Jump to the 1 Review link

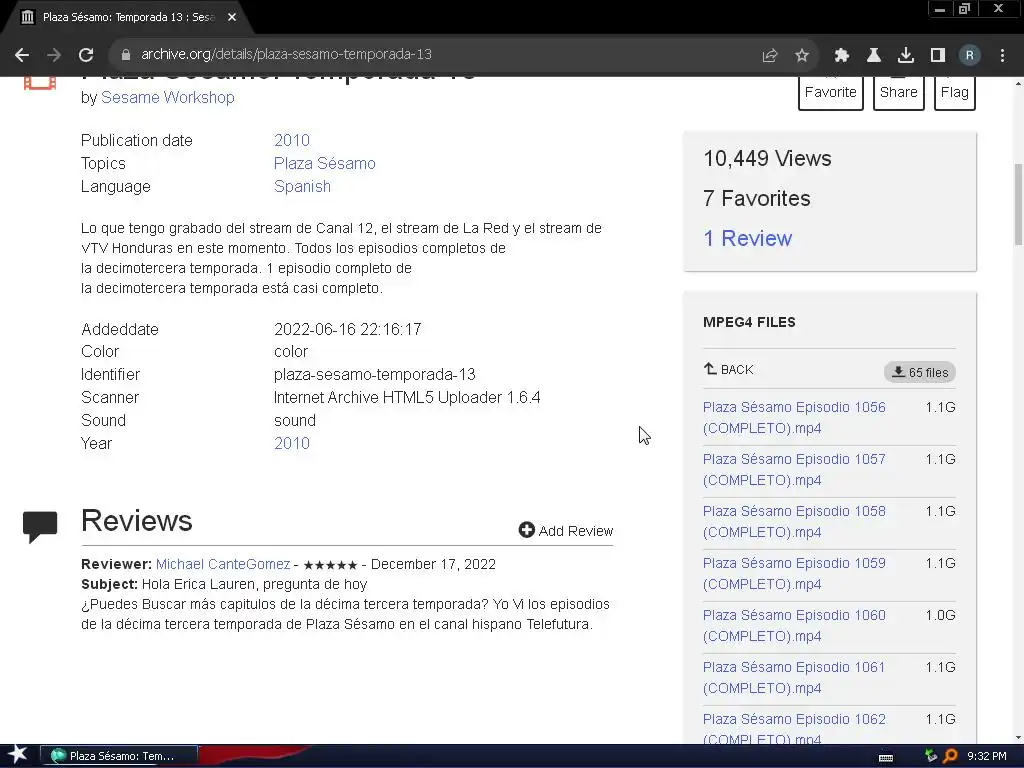coord(747,238)
